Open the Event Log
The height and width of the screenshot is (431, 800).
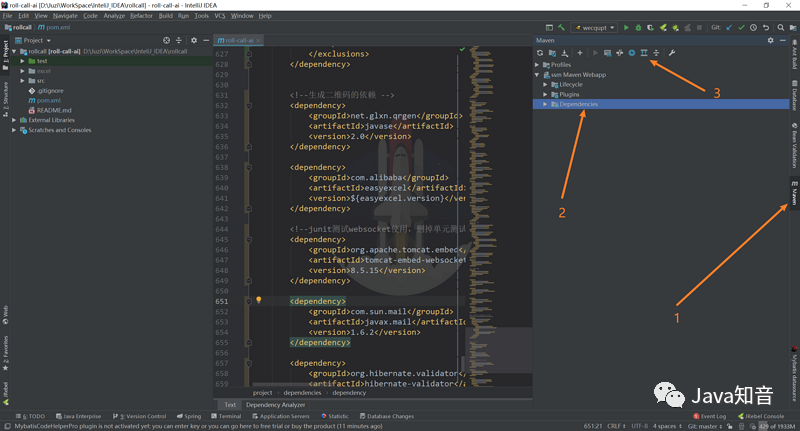pos(710,416)
